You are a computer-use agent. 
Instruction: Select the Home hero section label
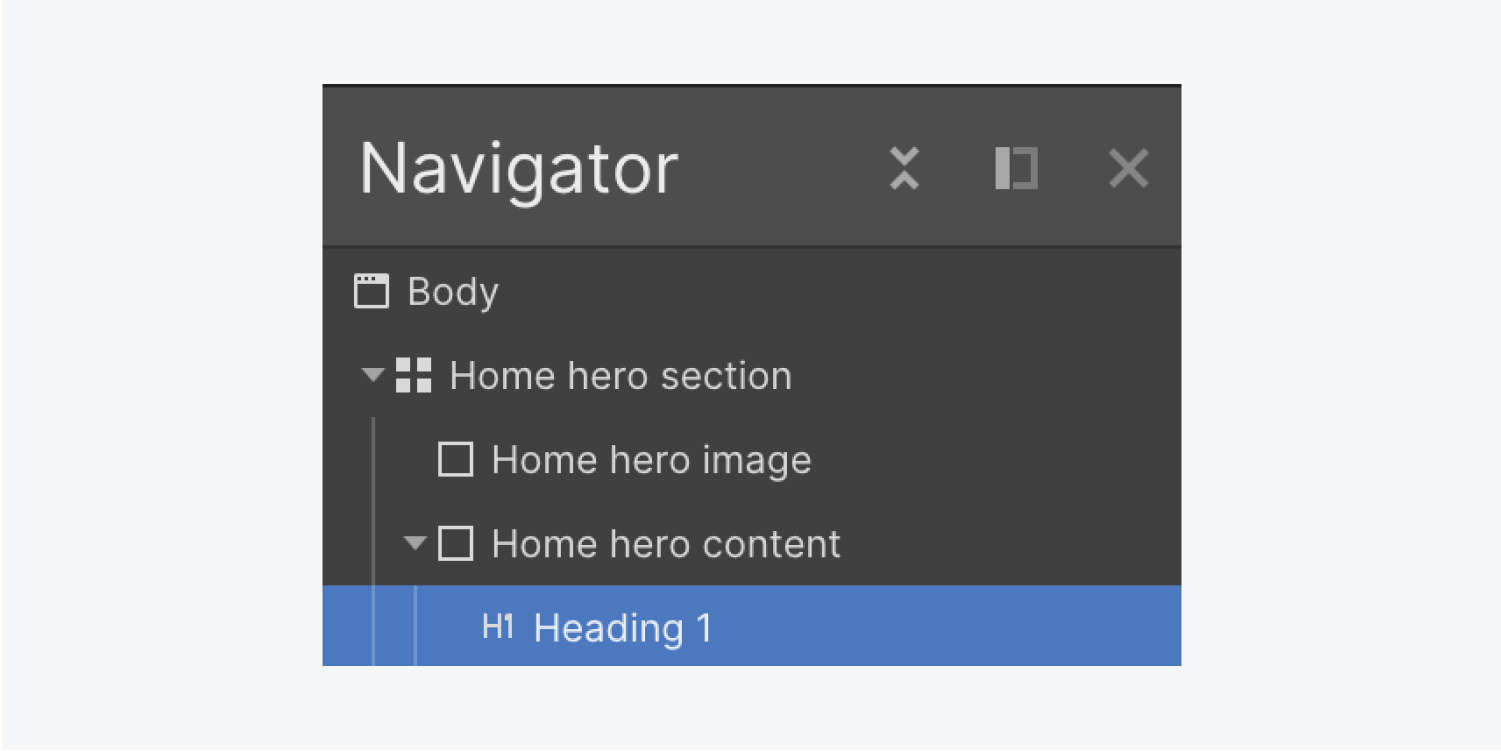[x=620, y=376]
